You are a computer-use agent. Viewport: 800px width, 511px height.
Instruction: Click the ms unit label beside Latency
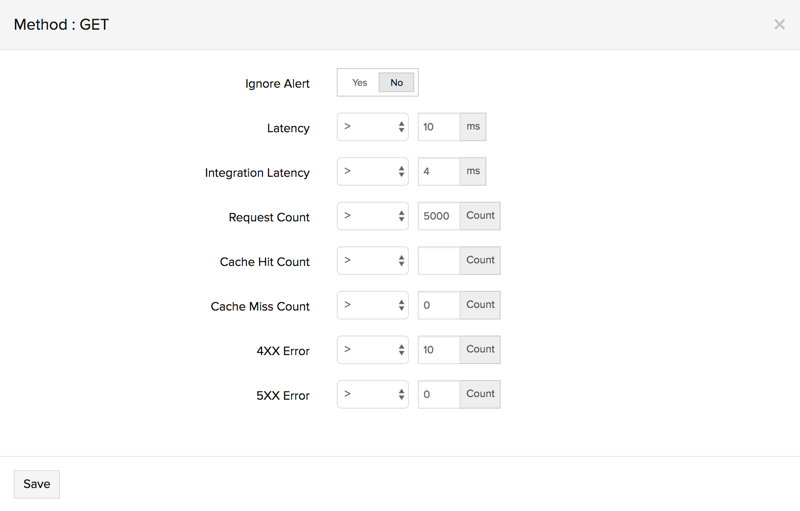473,127
